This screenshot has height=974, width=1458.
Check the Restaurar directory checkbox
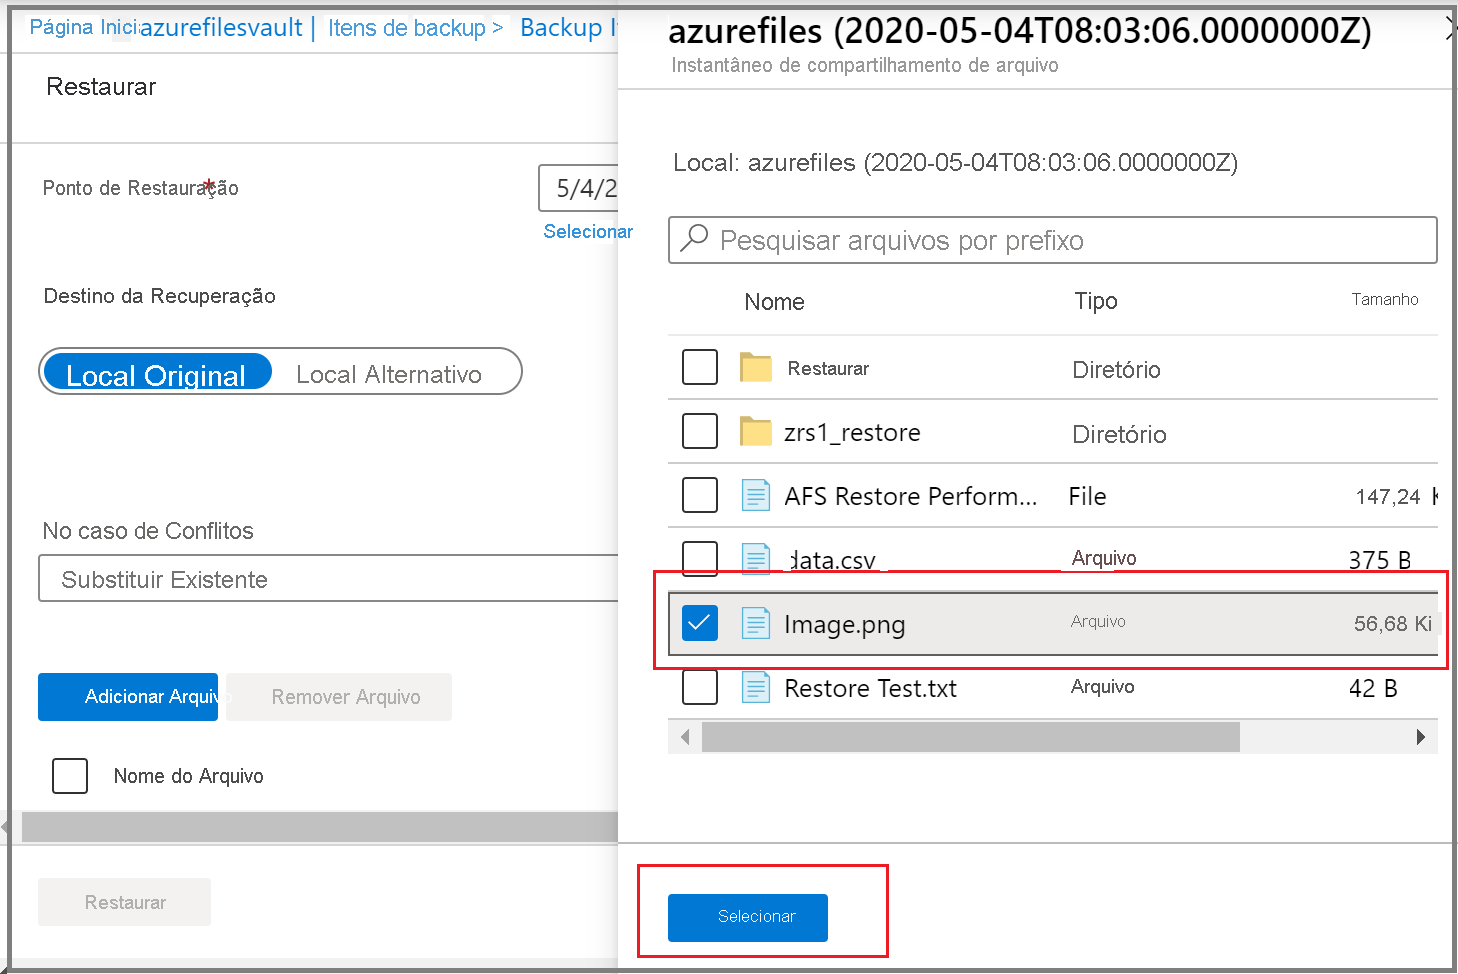coord(700,367)
